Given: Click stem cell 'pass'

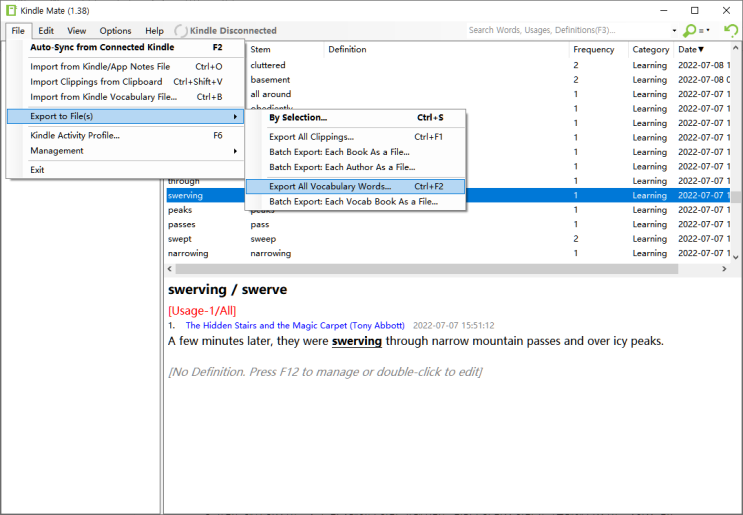Looking at the screenshot, I should [x=260, y=225].
